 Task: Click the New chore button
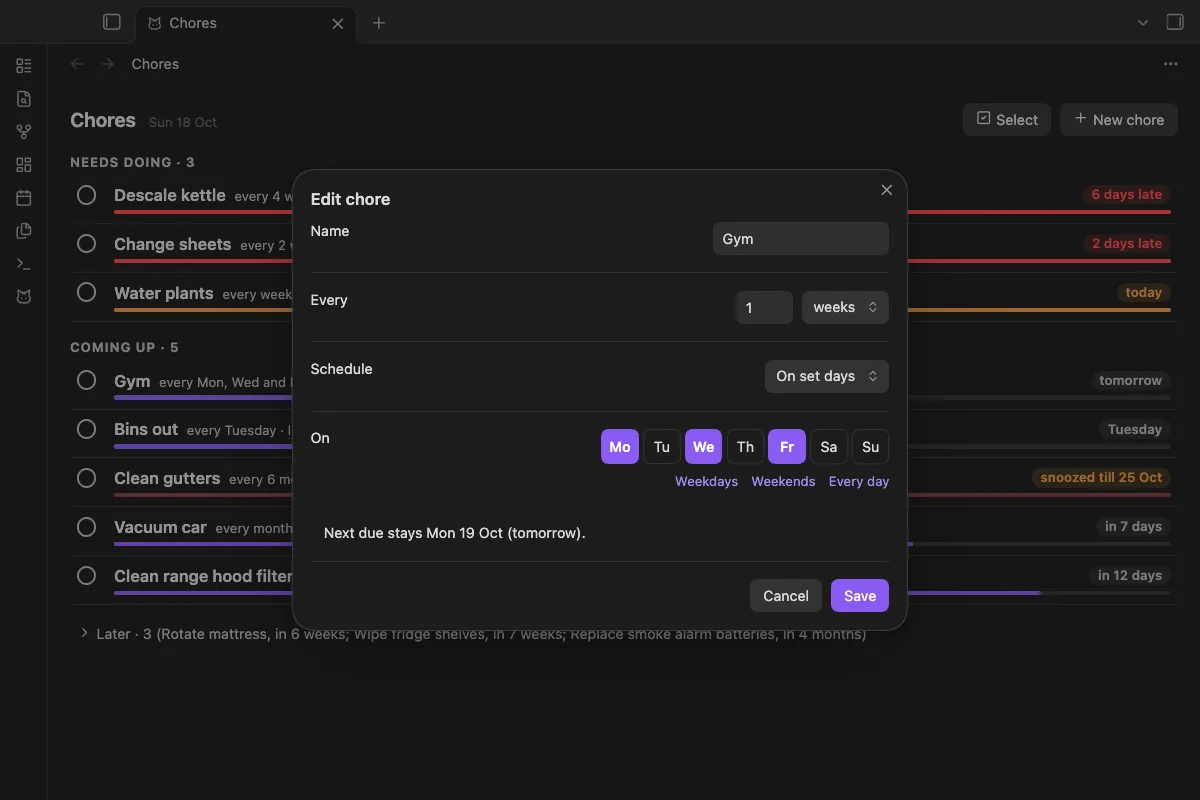tap(1119, 119)
